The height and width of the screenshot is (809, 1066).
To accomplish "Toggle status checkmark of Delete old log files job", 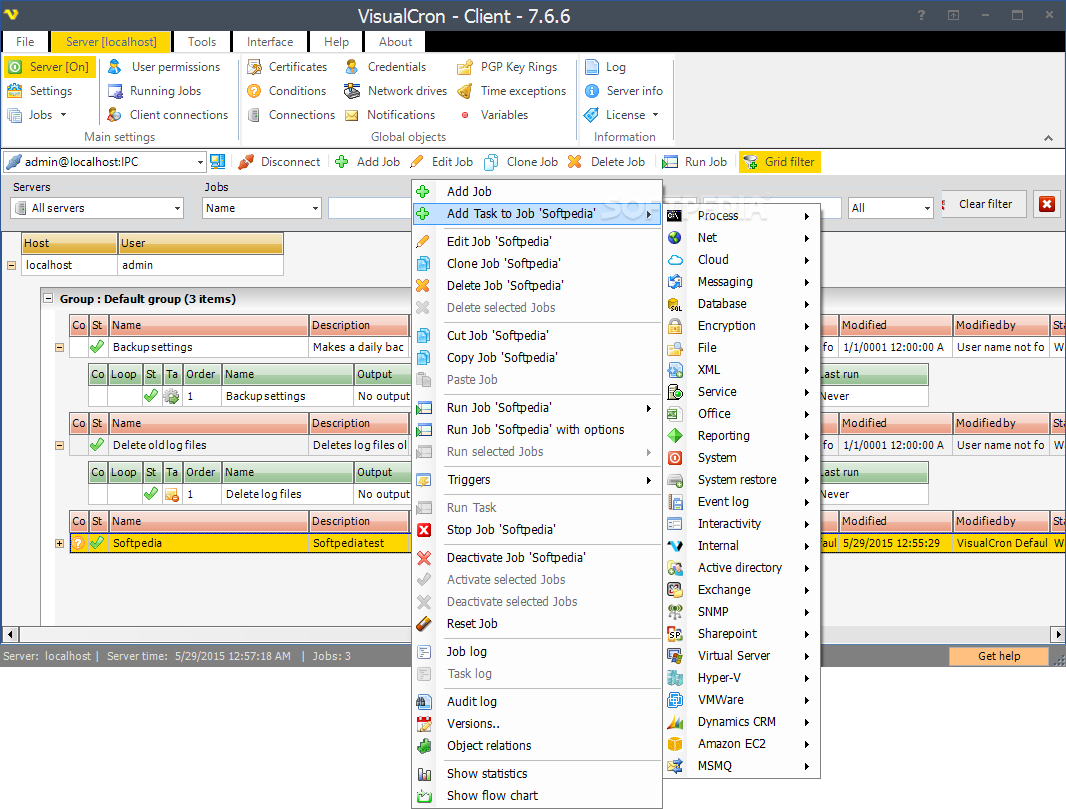I will click(x=97, y=445).
